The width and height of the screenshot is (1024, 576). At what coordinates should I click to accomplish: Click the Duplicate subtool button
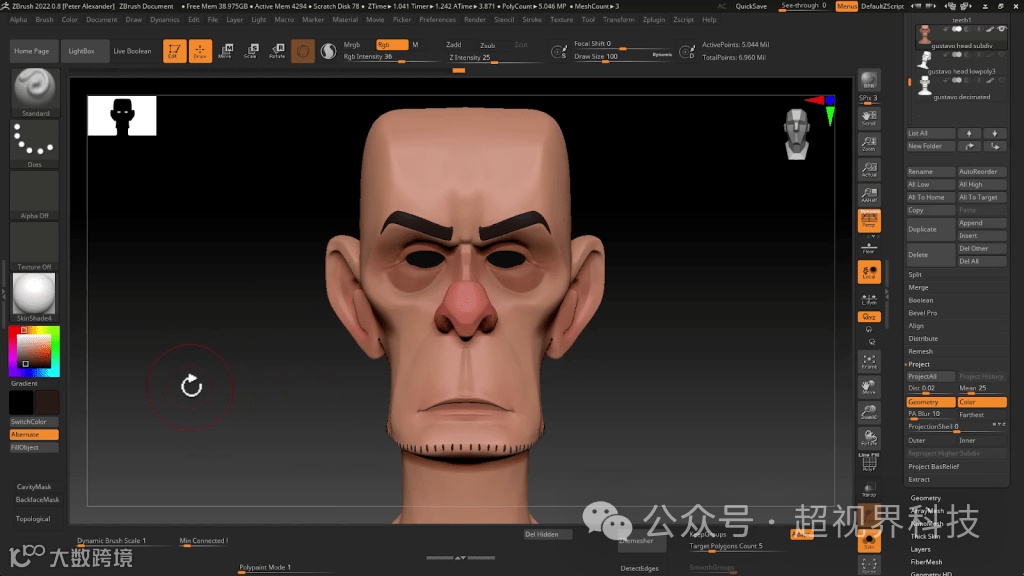pos(930,229)
